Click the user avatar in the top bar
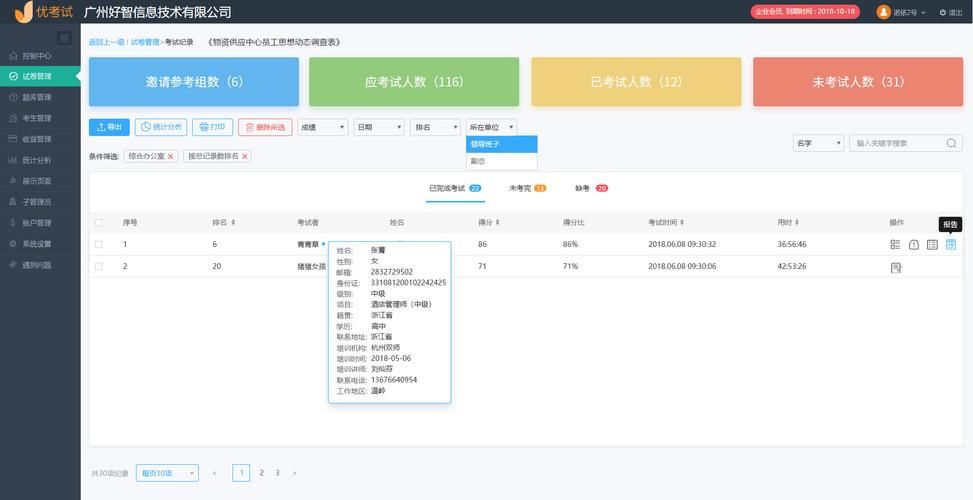The image size is (973, 500). (x=884, y=12)
